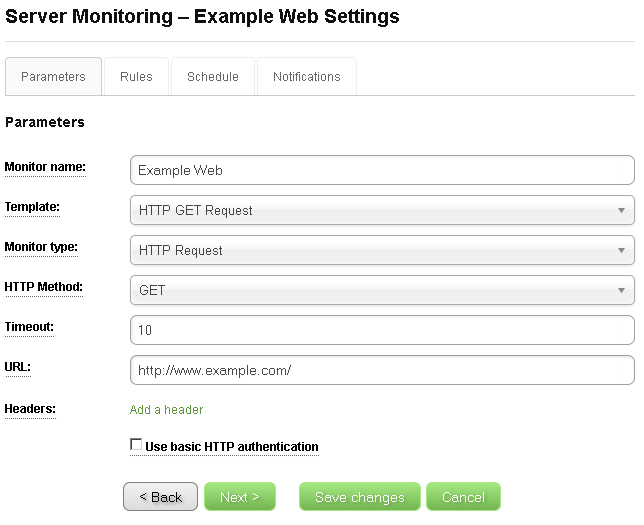The height and width of the screenshot is (525, 644).
Task: Open the Monitor type dropdown
Action: click(382, 250)
